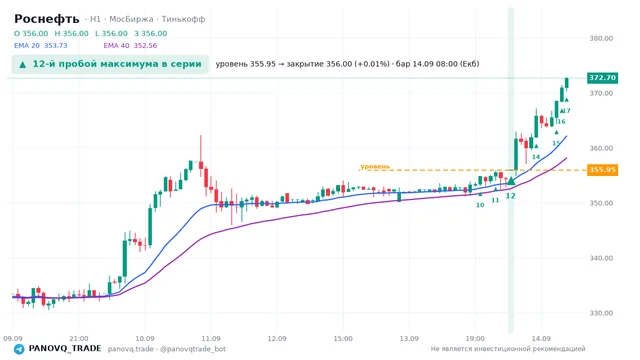Viewport: 640px width, 360px height.
Task: Click the breakout marker labeled 16
Action: [562, 111]
